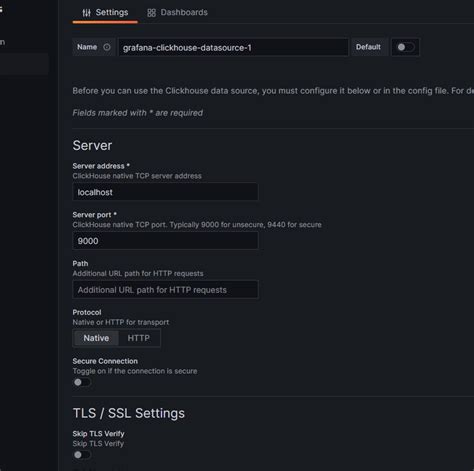Viewport: 474px width, 471px height.
Task: Click the sidebar item ending in 'n'
Action: coord(2,42)
